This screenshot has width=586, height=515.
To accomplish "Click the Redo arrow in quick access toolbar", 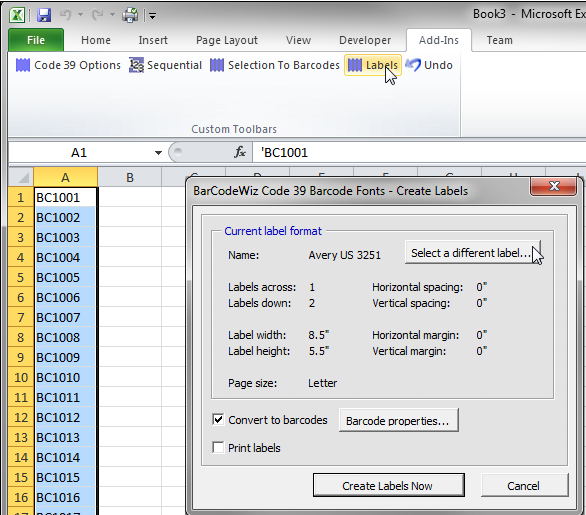I will [98, 15].
